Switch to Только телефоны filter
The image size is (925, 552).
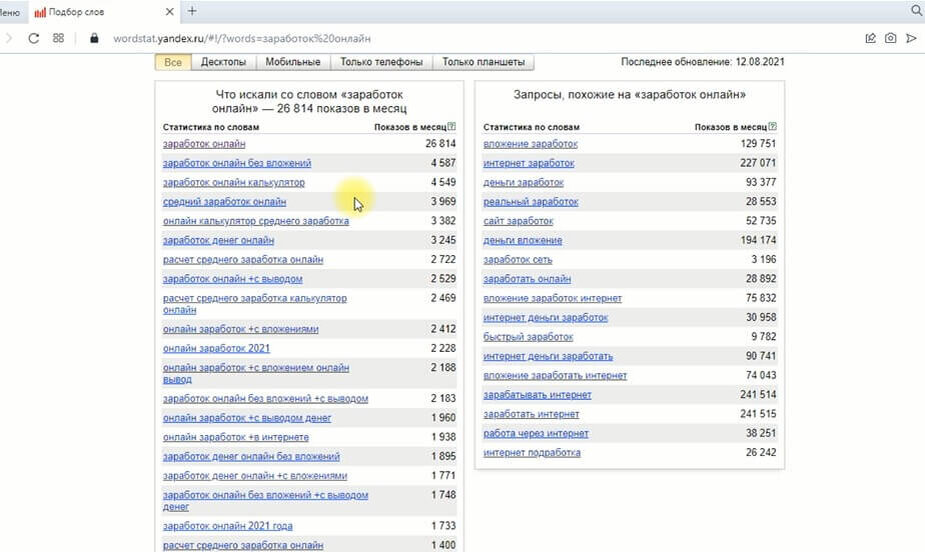(x=381, y=62)
